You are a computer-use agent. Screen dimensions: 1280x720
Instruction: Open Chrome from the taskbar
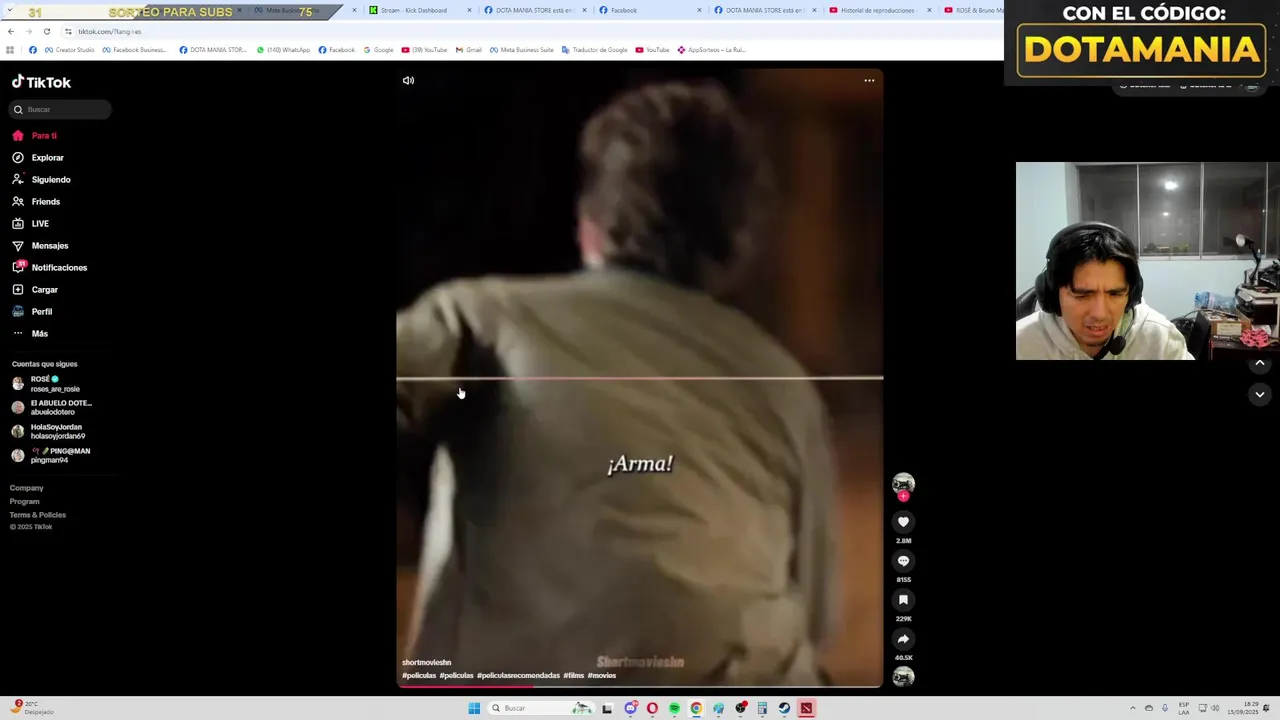point(697,708)
